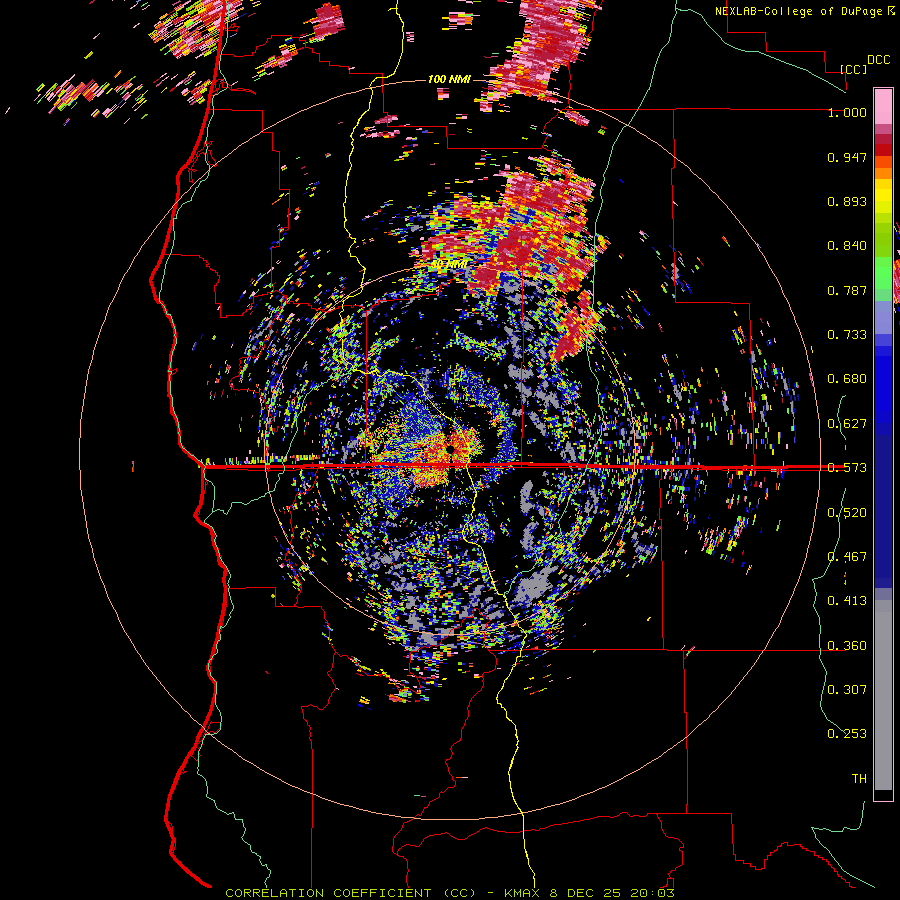Click the TH threshold label
900x900 pixels.
(859, 779)
